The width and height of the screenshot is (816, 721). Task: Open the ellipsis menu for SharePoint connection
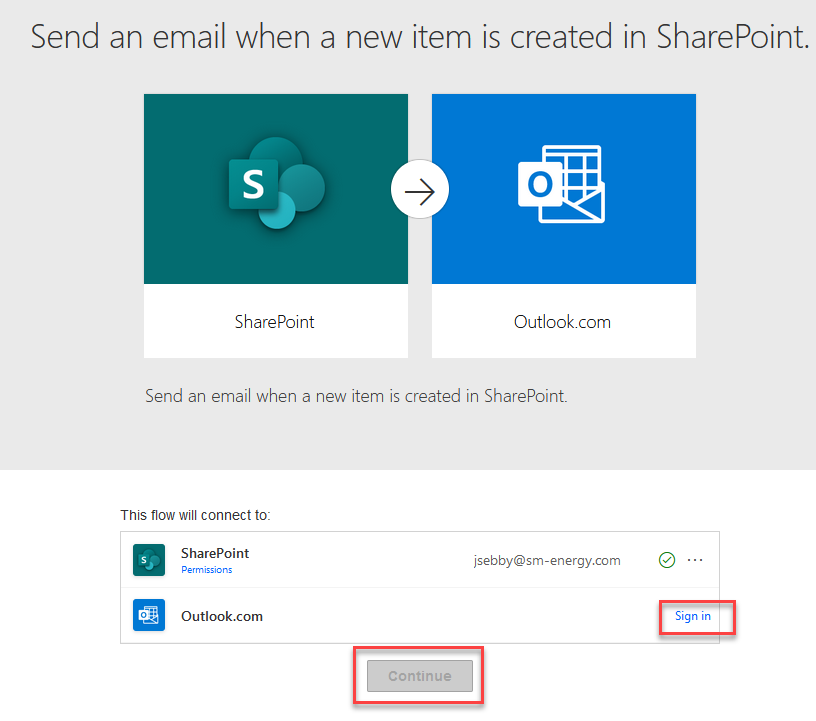pyautogui.click(x=695, y=560)
